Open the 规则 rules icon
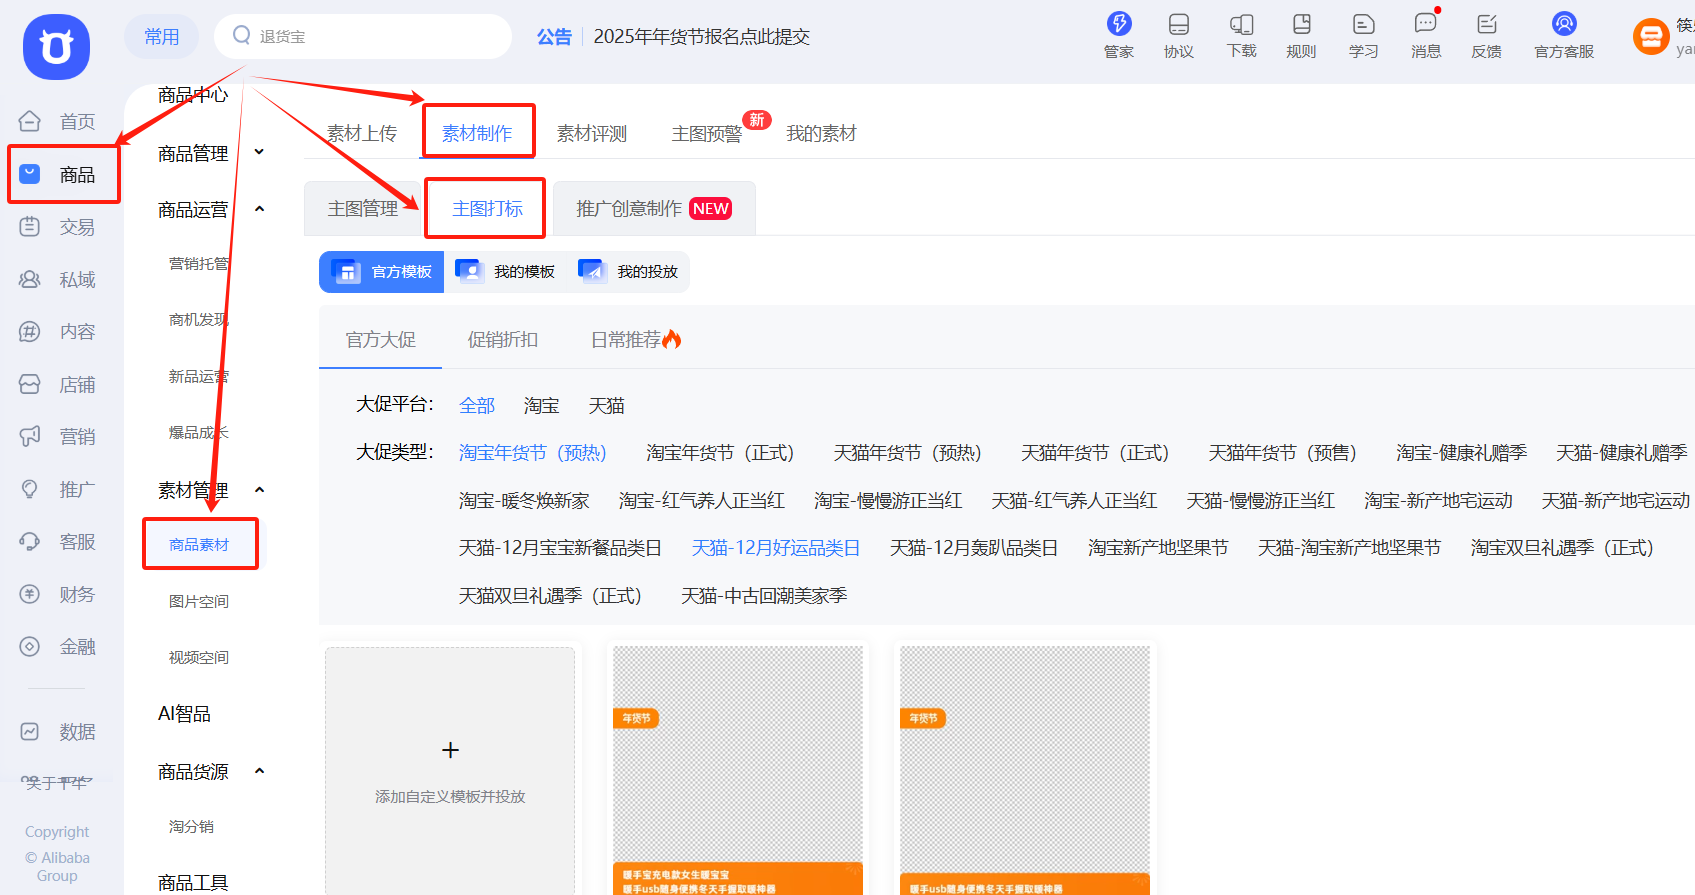The image size is (1695, 895). click(x=1301, y=24)
